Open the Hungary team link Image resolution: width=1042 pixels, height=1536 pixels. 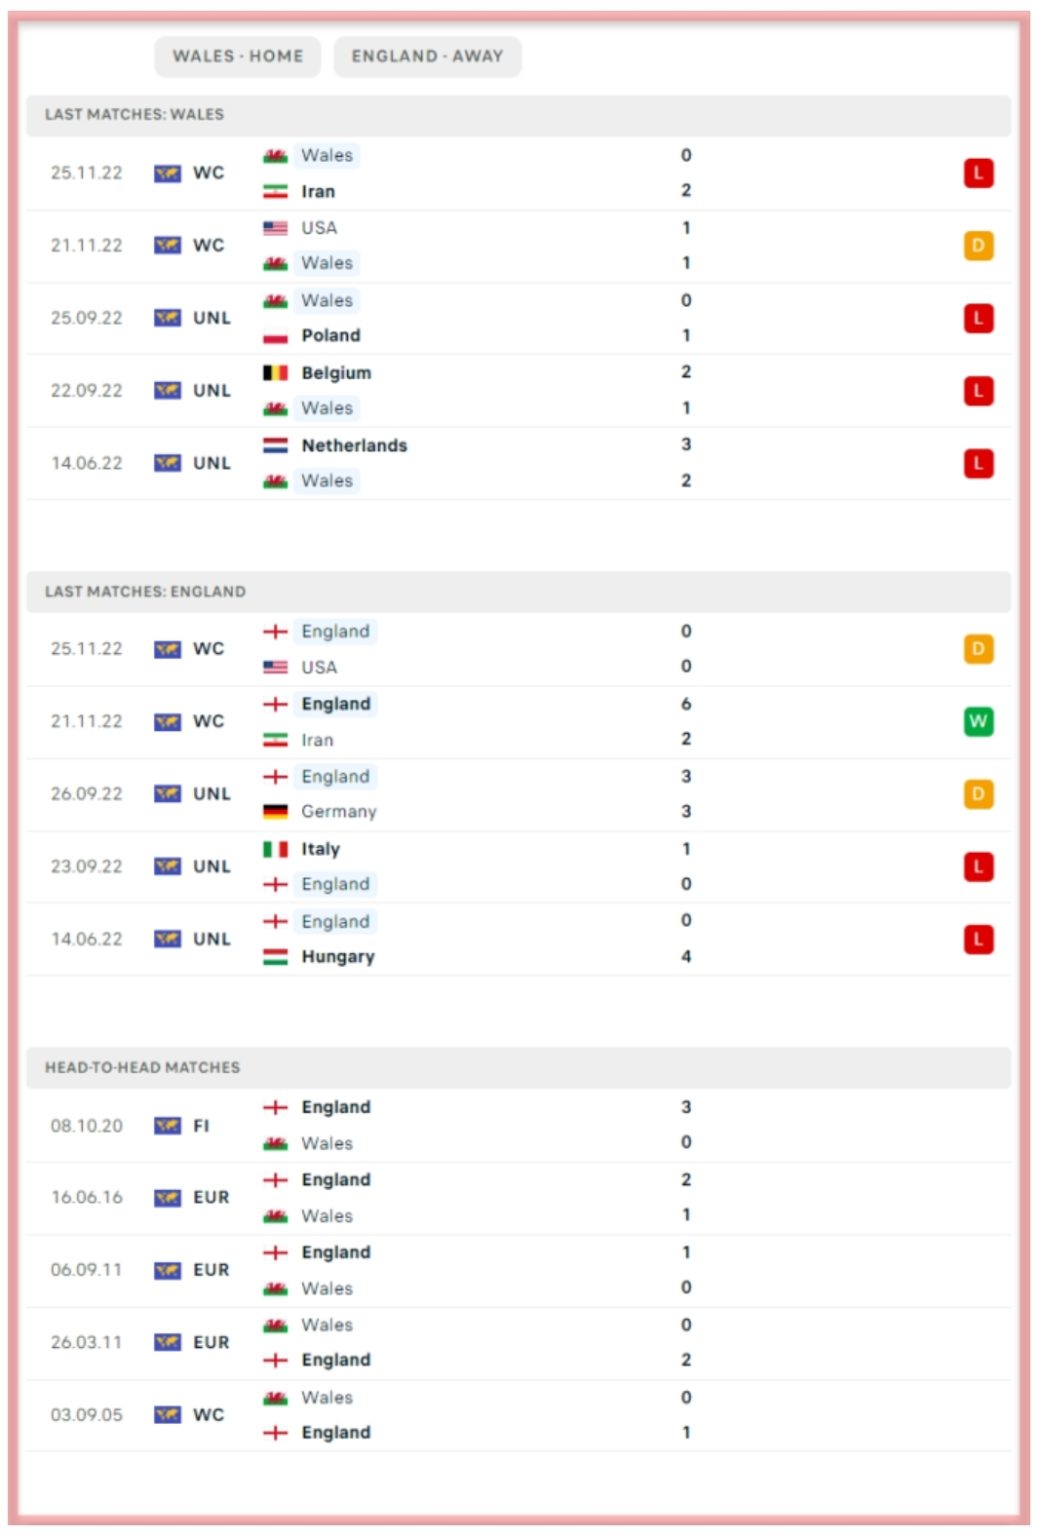pyautogui.click(x=338, y=957)
